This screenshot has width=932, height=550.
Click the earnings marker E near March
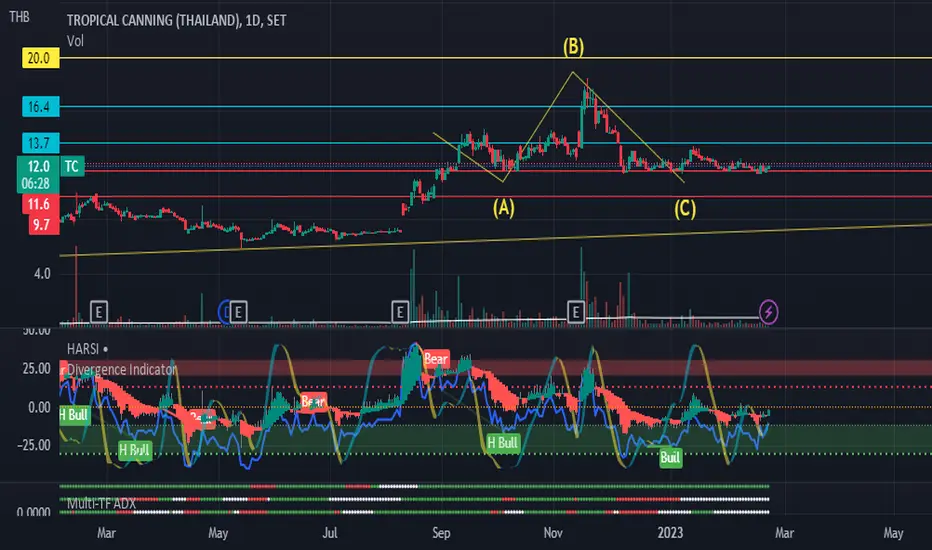(x=99, y=312)
